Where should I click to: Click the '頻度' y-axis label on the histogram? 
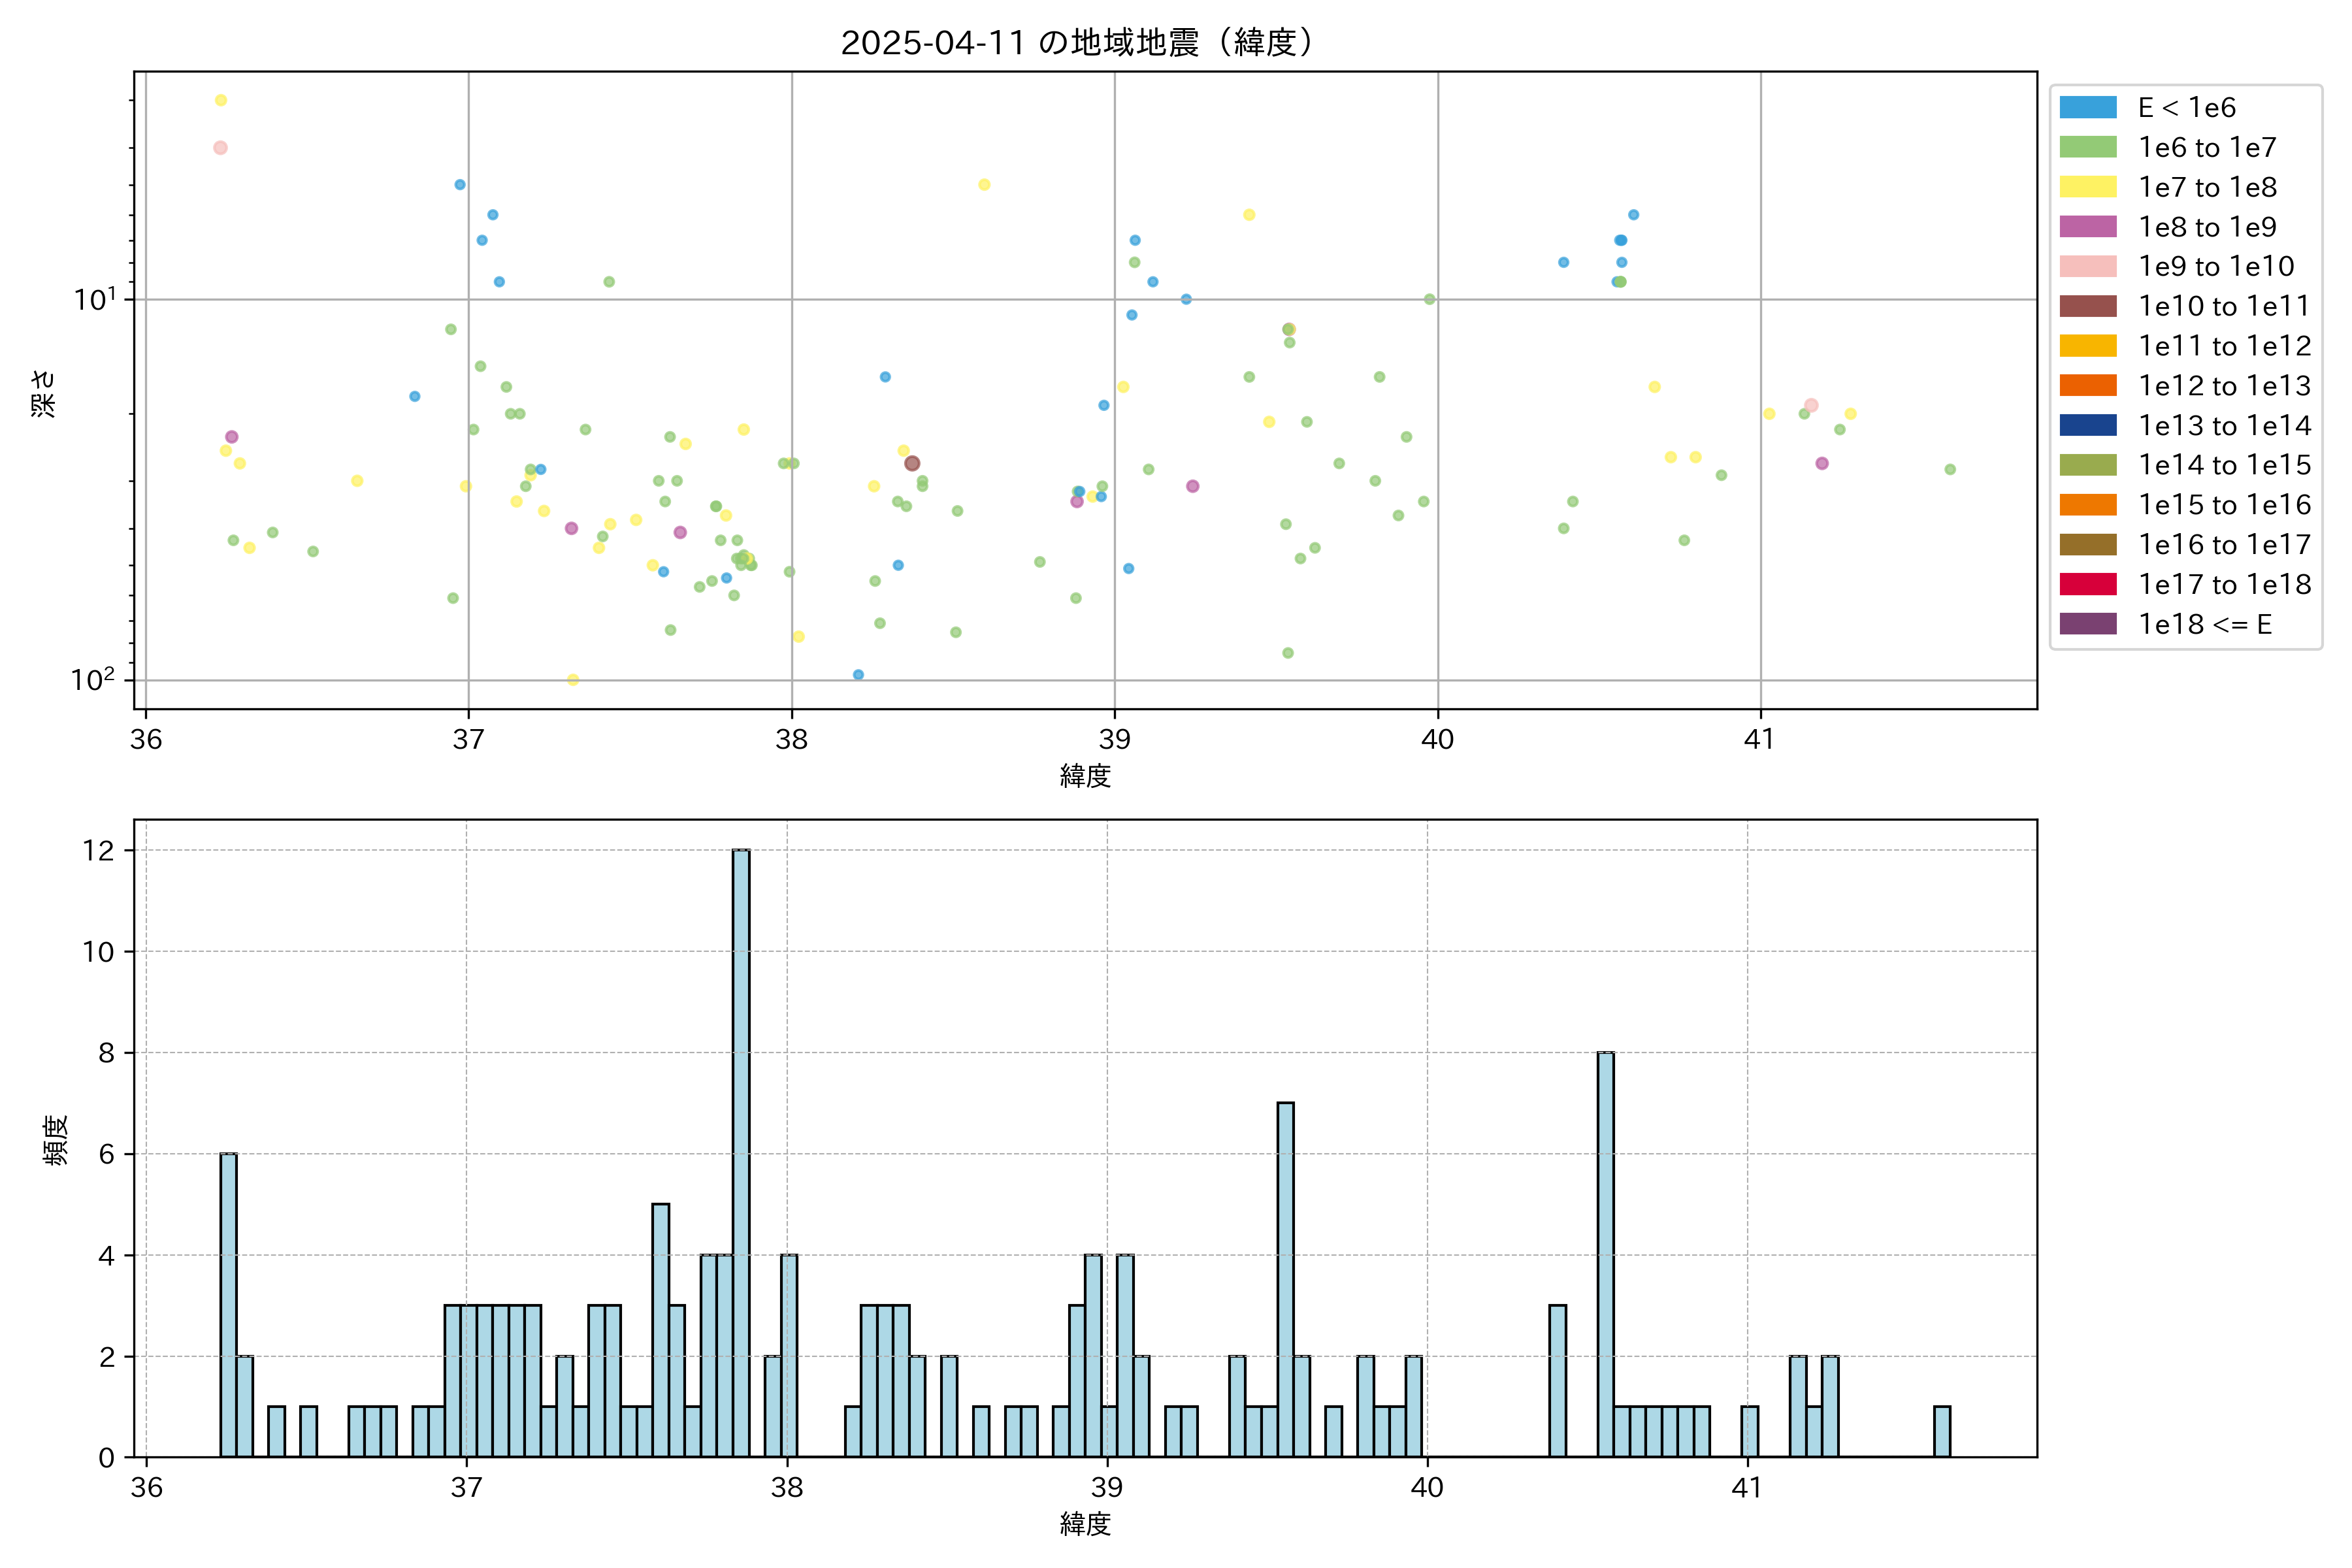pos(56,1139)
